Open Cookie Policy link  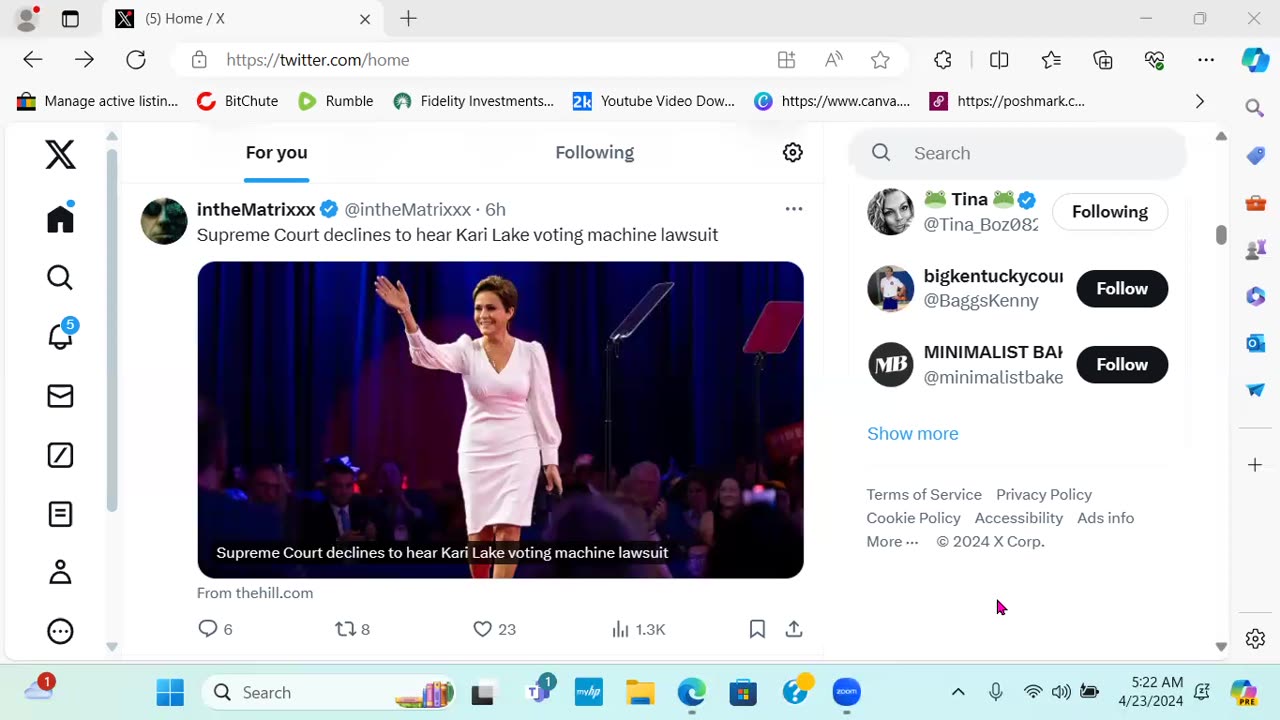click(x=913, y=518)
